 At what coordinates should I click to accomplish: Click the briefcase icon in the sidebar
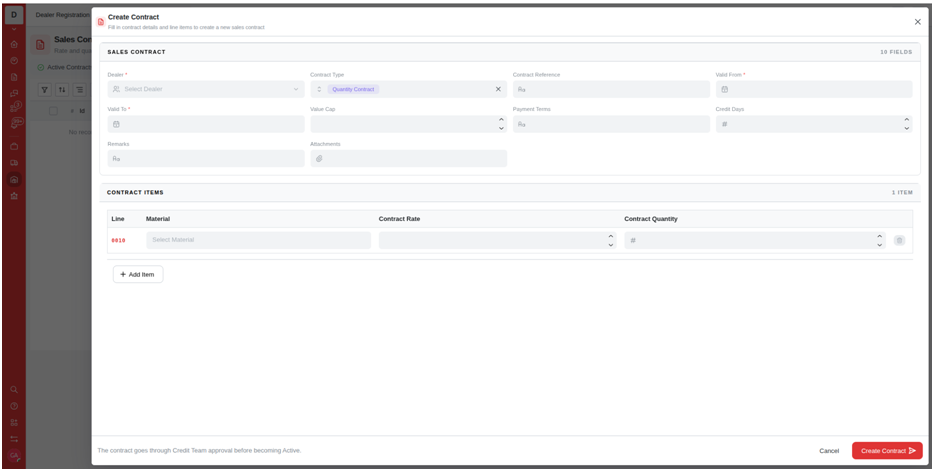[14, 146]
